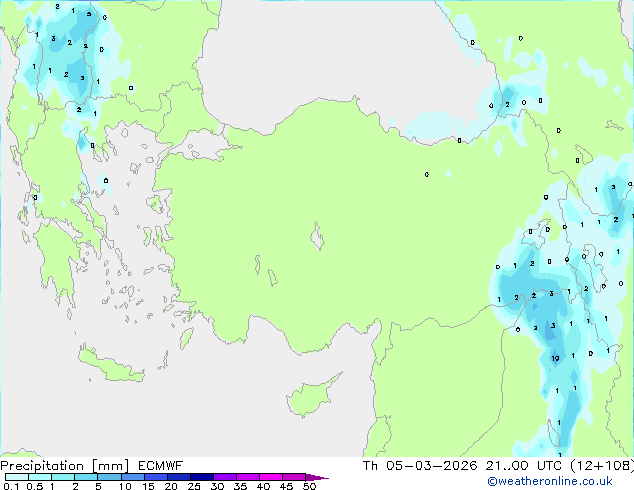
Task: Pick the 45–50 mm legend color box
Action: pyautogui.click(x=294, y=477)
